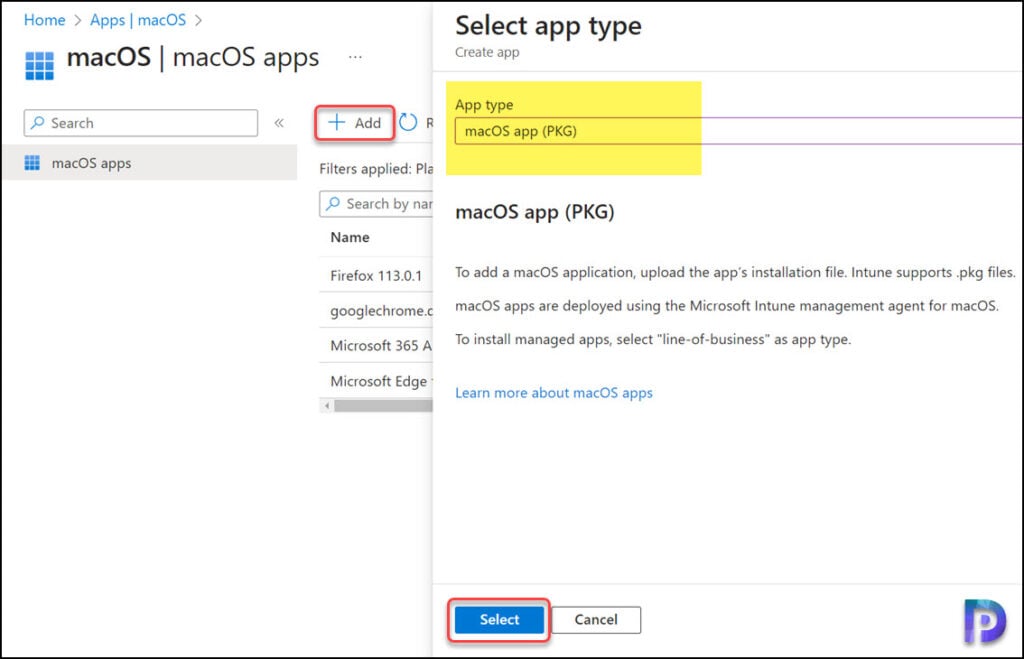Click the Search by name field
1024x659 pixels.
pos(376,204)
